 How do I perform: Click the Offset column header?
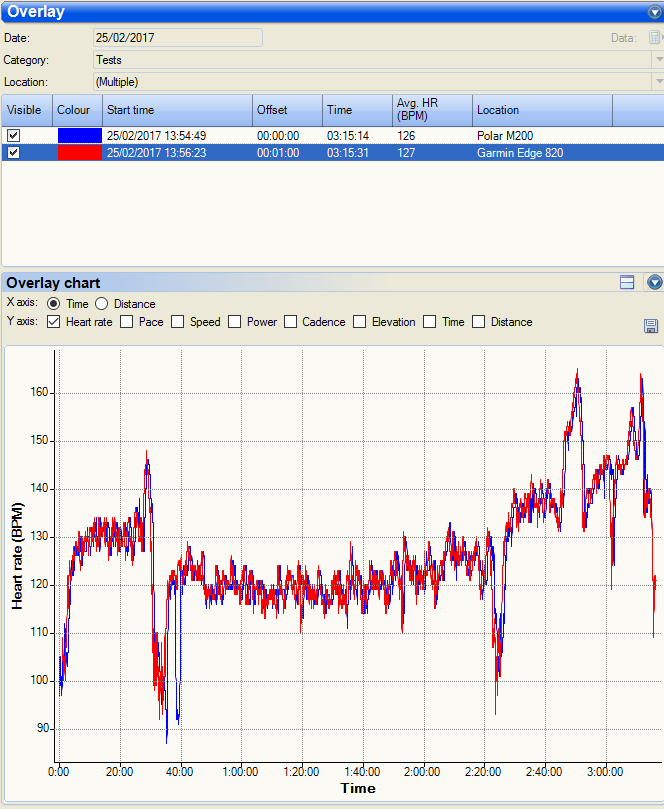point(287,110)
